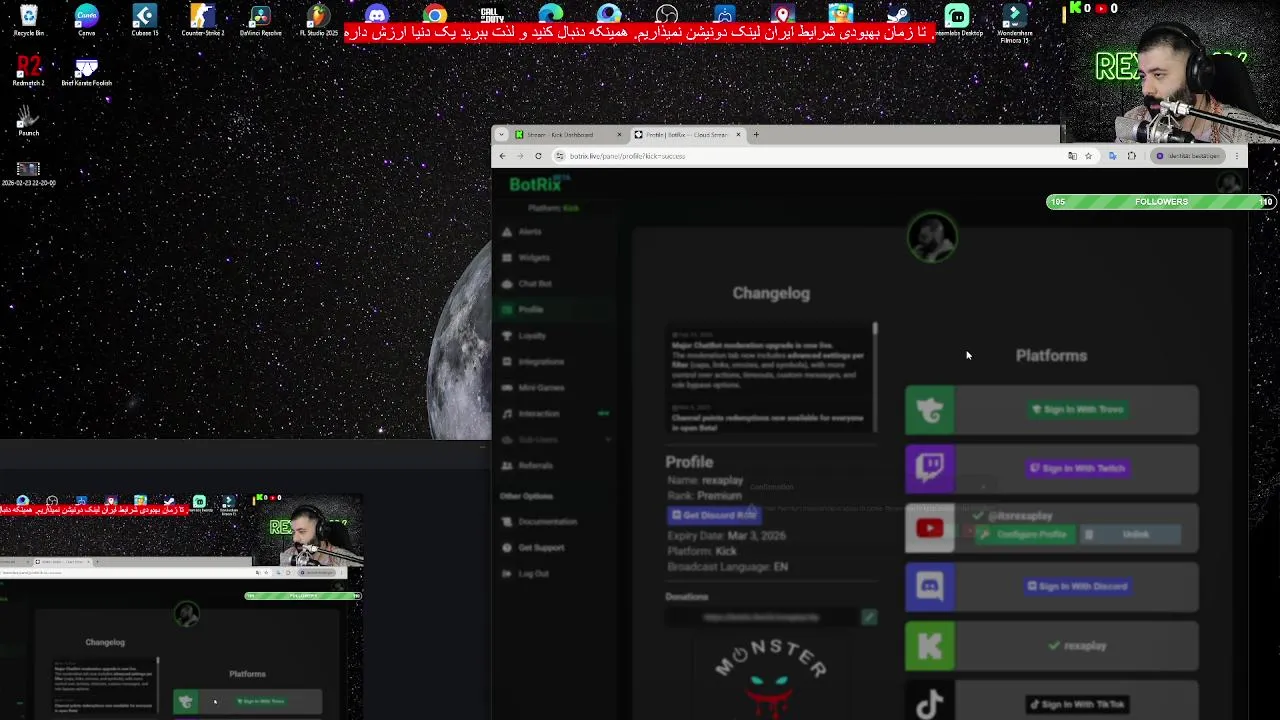The width and height of the screenshot is (1280, 720).
Task: Click the YouTube platform logo tile
Action: tap(930, 528)
